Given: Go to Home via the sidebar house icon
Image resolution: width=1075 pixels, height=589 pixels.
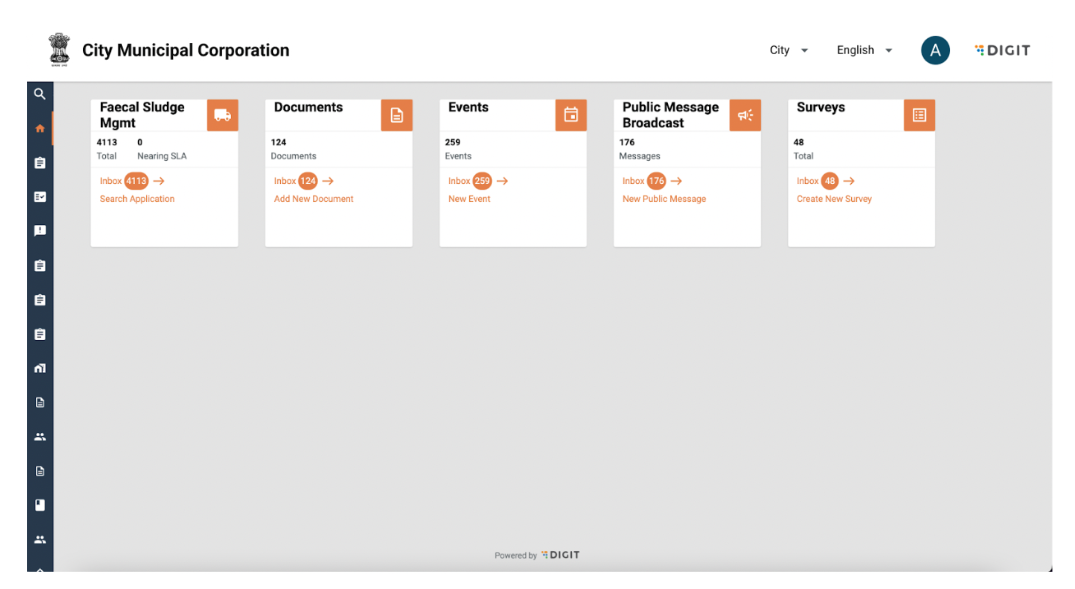Looking at the screenshot, I should (x=40, y=128).
